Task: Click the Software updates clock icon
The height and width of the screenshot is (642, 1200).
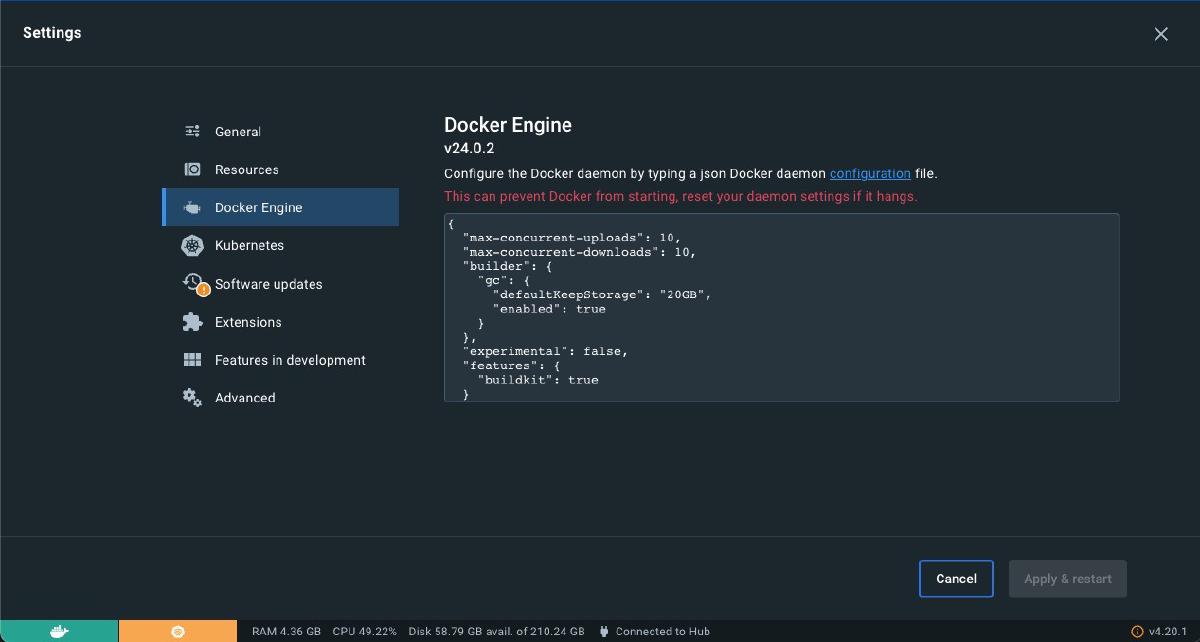Action: point(192,283)
